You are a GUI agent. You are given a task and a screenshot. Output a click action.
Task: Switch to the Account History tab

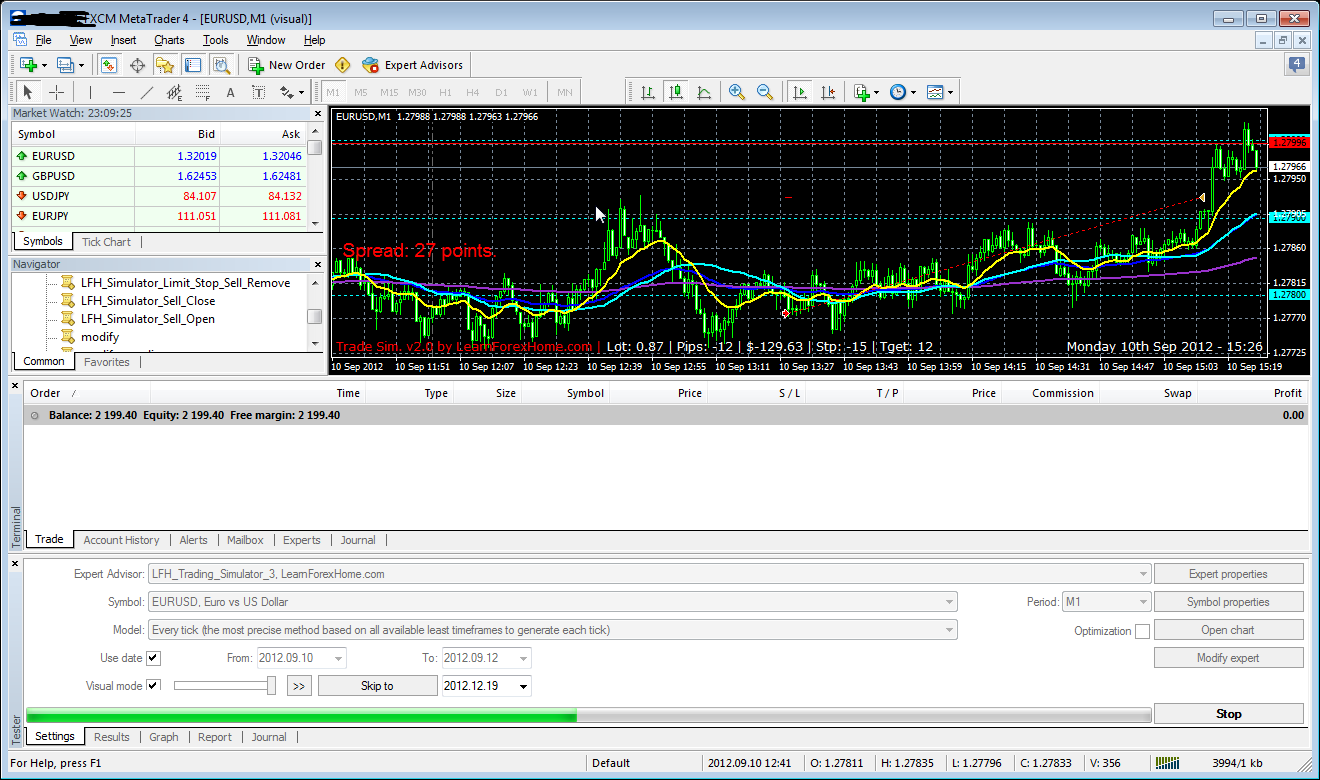pyautogui.click(x=121, y=540)
